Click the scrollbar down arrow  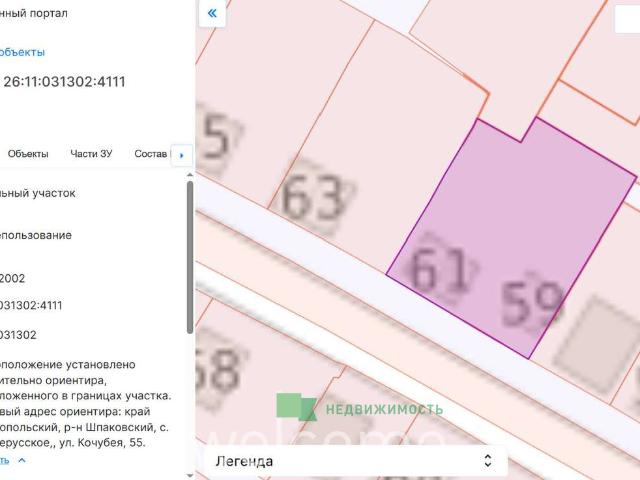[190, 476]
